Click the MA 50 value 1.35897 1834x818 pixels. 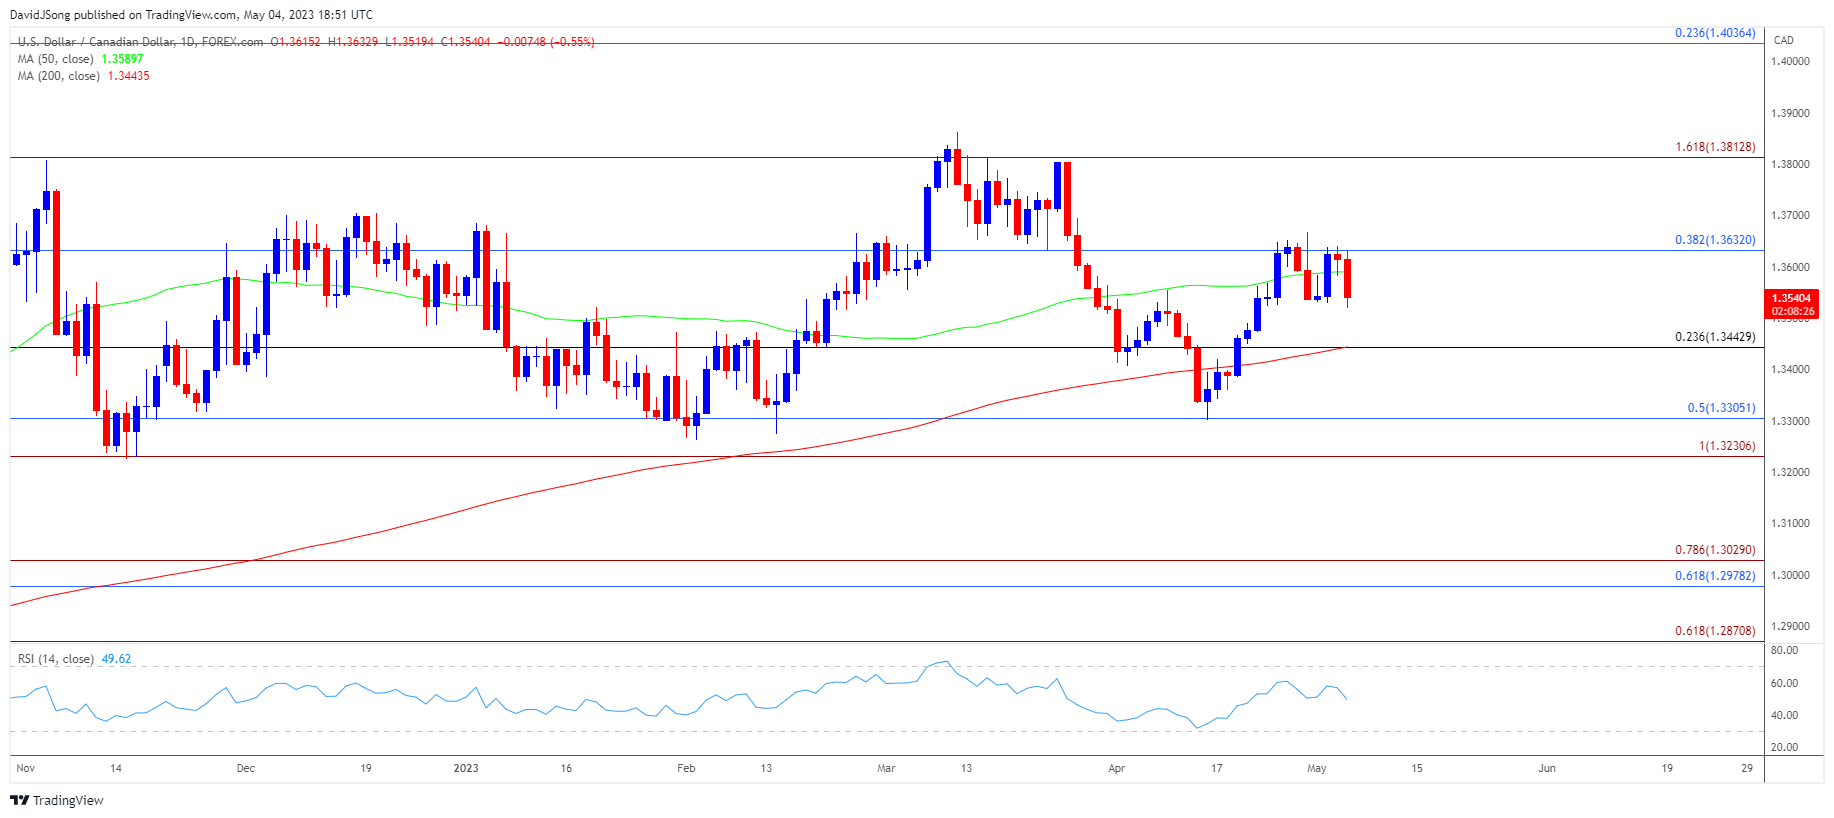click(122, 59)
